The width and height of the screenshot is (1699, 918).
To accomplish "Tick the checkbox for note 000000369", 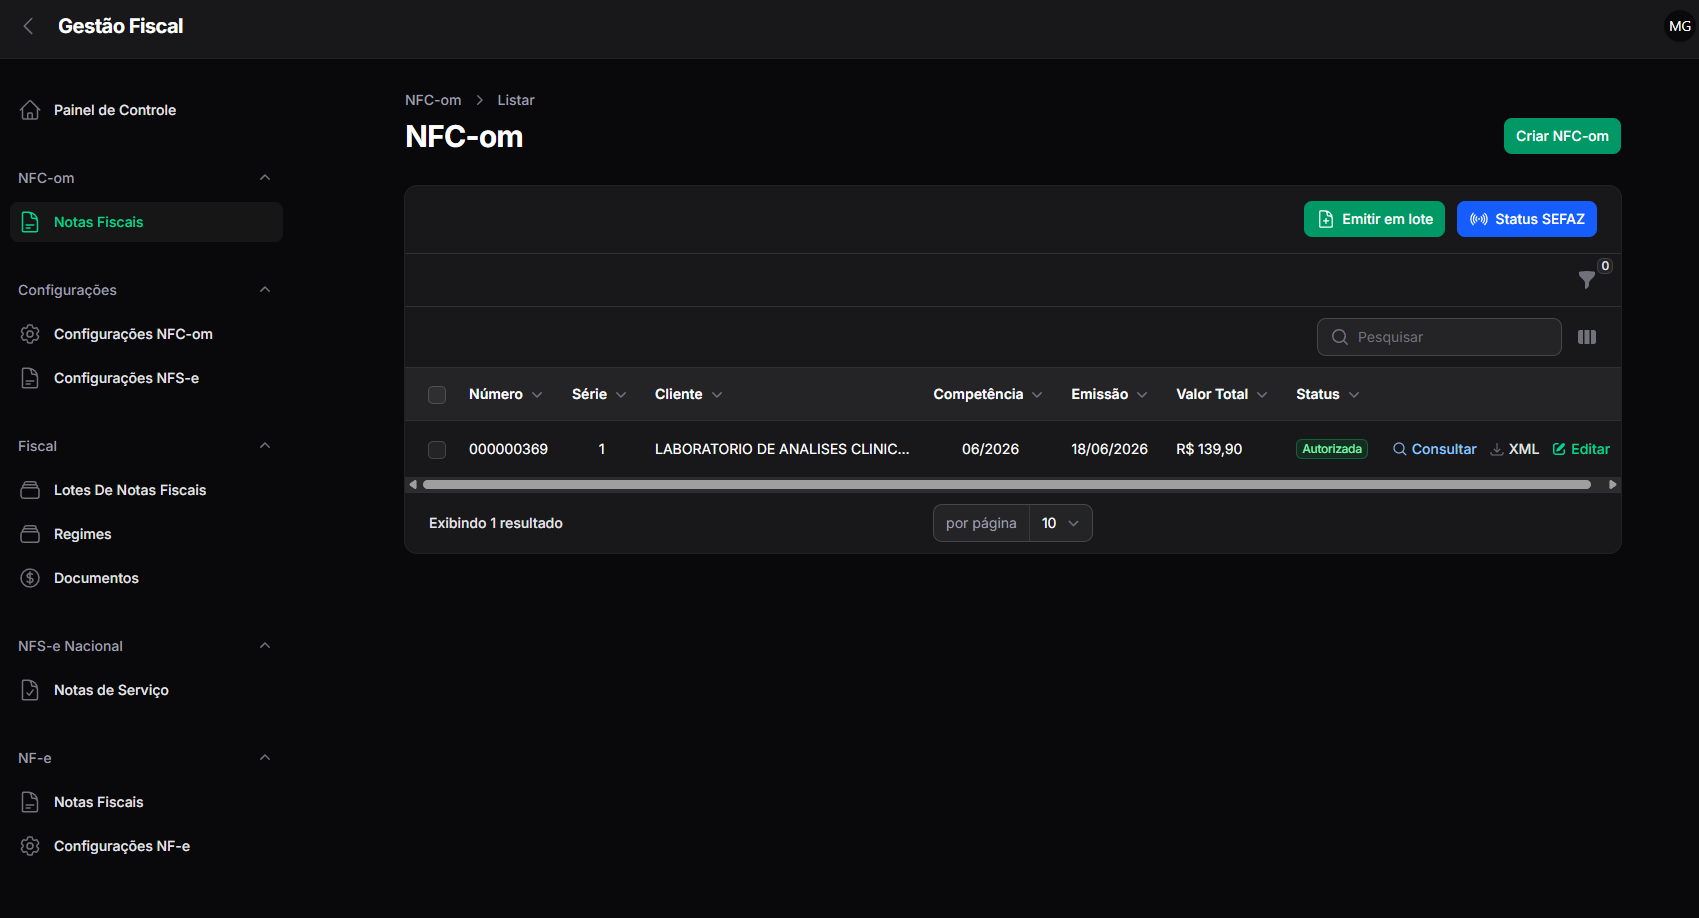I will pos(437,450).
